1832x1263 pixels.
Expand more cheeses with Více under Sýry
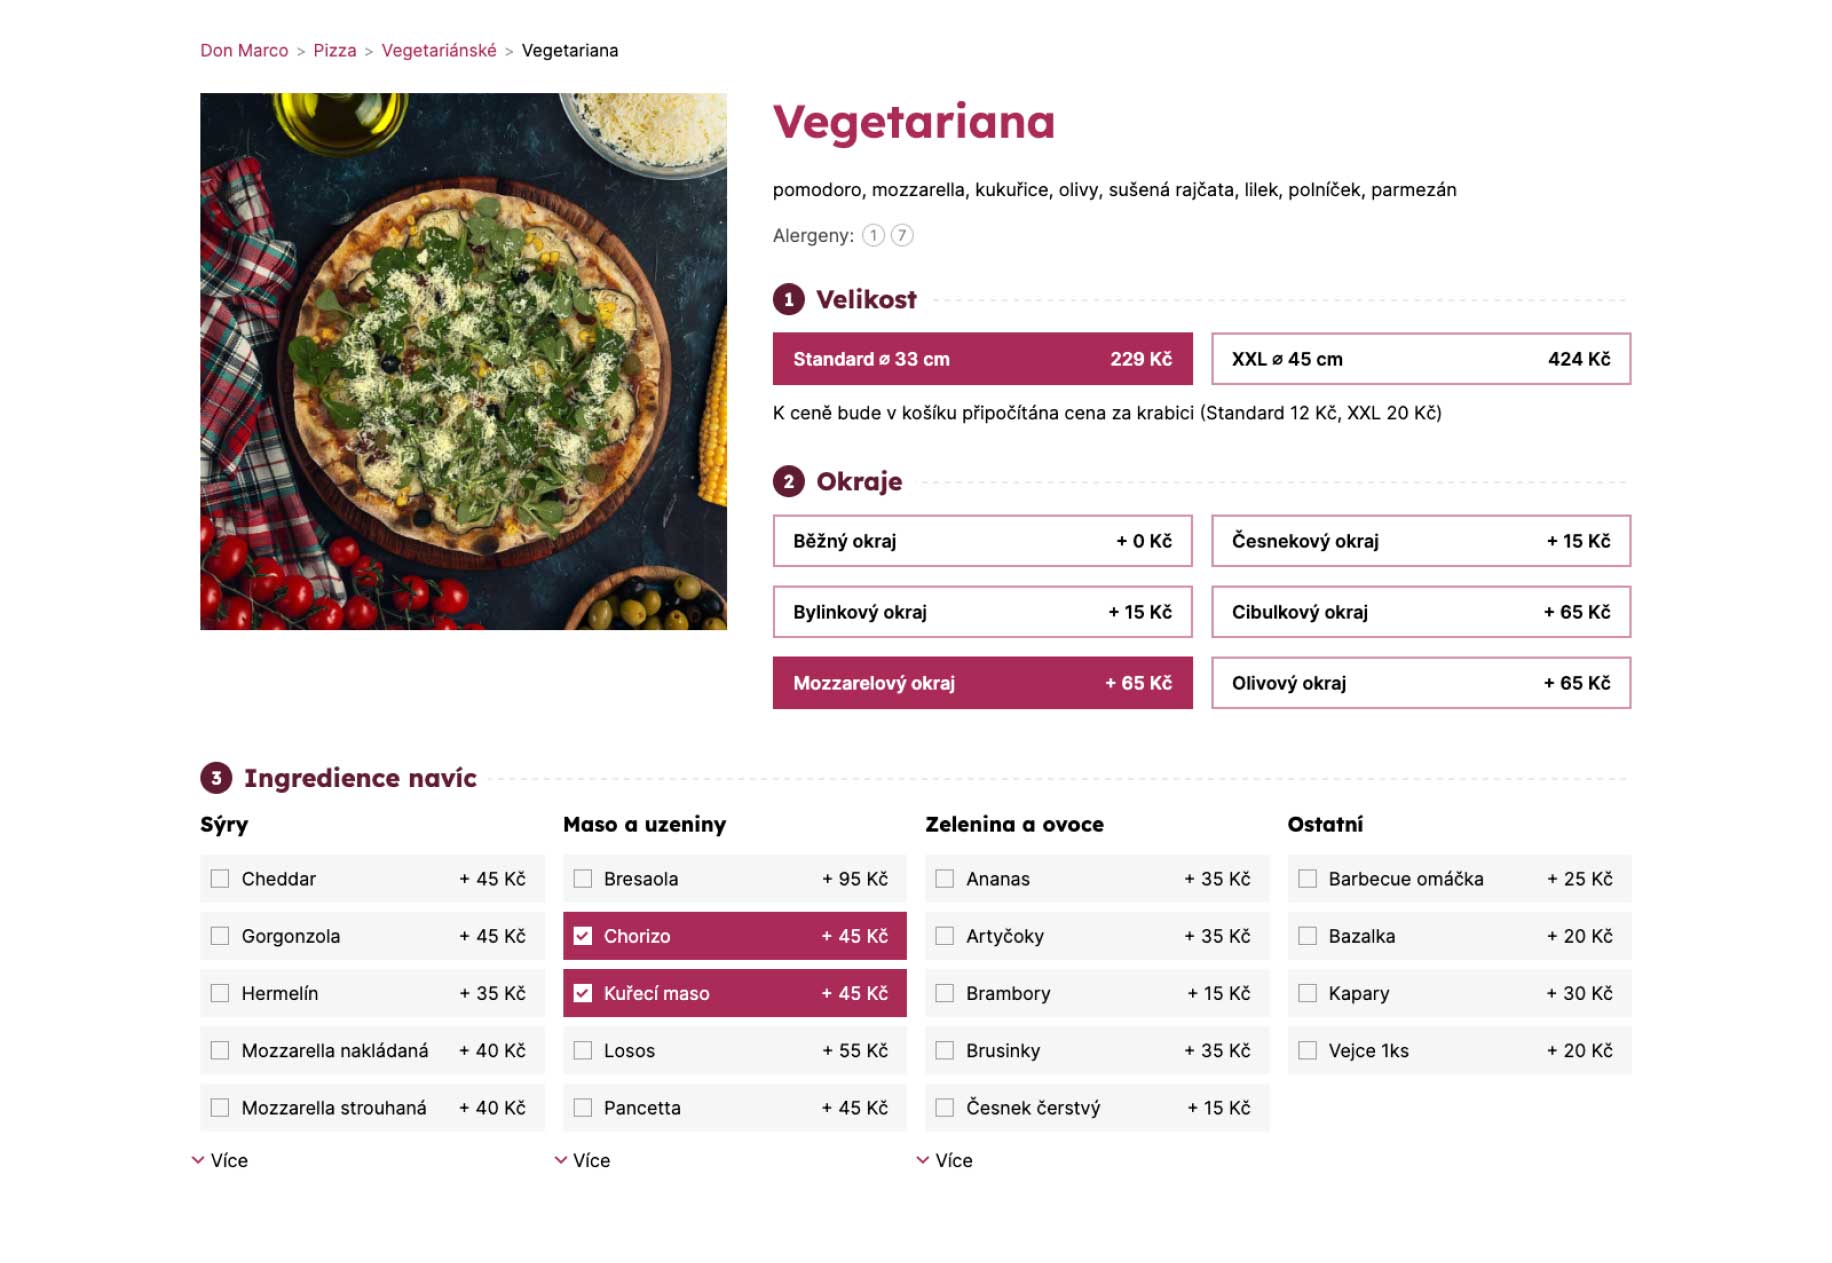(x=221, y=1160)
